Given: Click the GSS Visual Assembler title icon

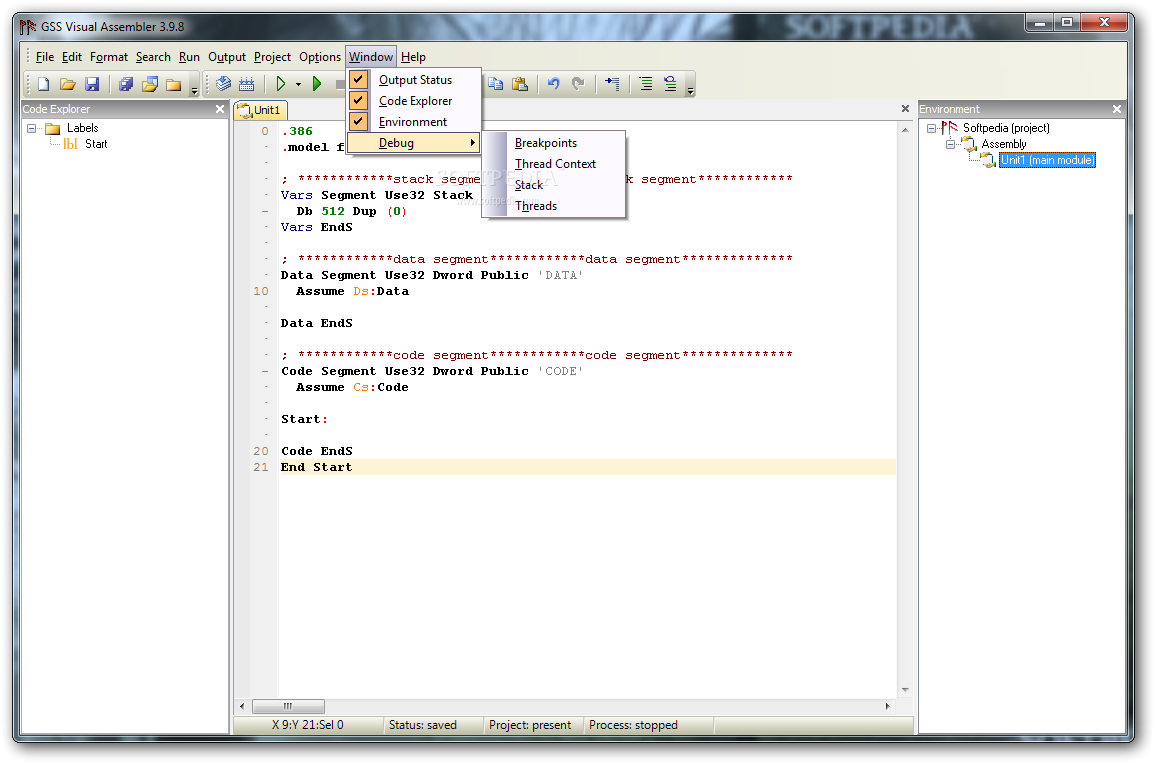Looking at the screenshot, I should pyautogui.click(x=27, y=27).
